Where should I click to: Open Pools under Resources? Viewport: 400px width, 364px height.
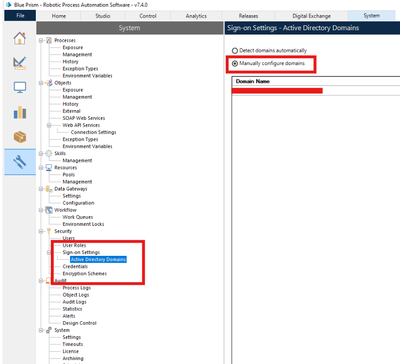point(69,175)
